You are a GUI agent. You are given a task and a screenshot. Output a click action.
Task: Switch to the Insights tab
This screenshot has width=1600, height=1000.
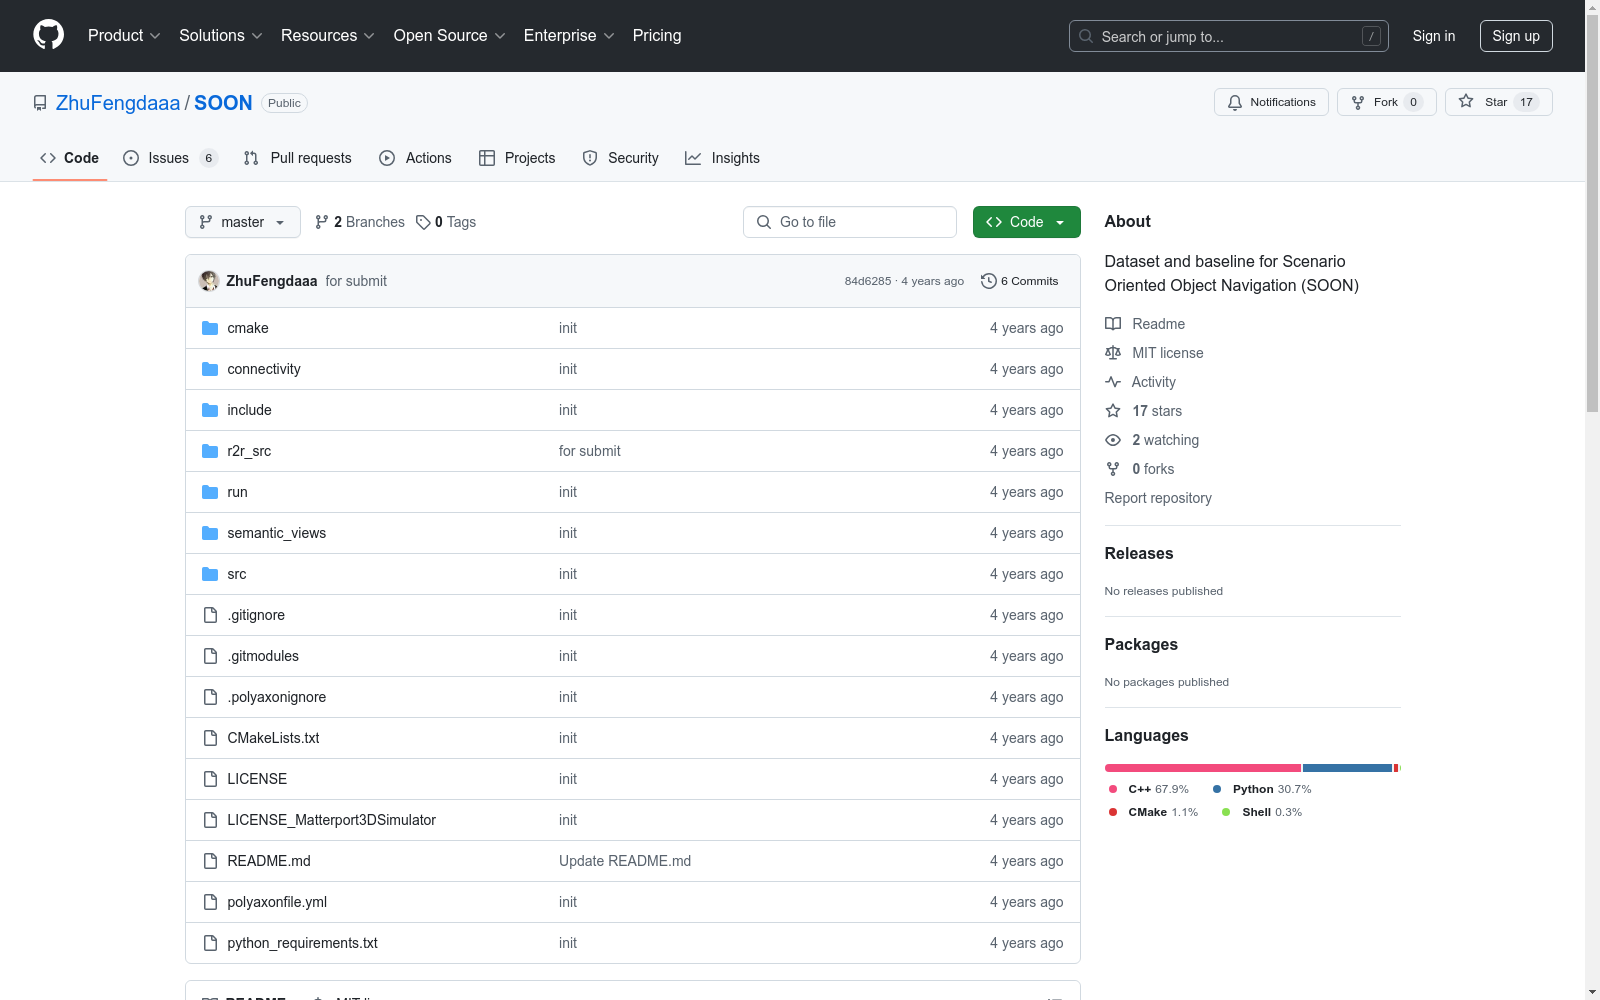[723, 158]
